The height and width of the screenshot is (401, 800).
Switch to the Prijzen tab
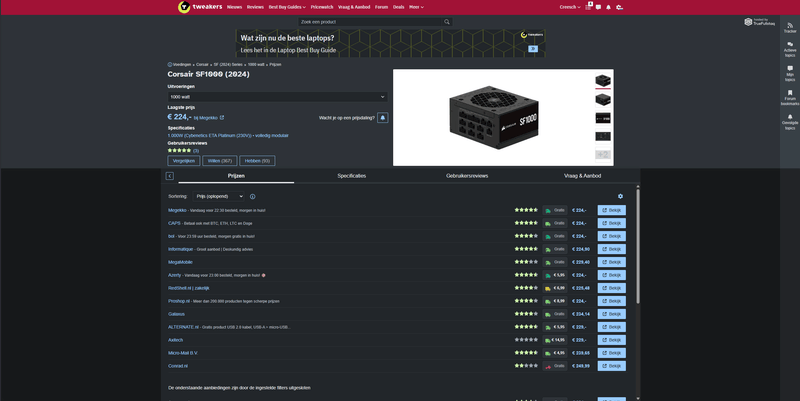pyautogui.click(x=236, y=176)
